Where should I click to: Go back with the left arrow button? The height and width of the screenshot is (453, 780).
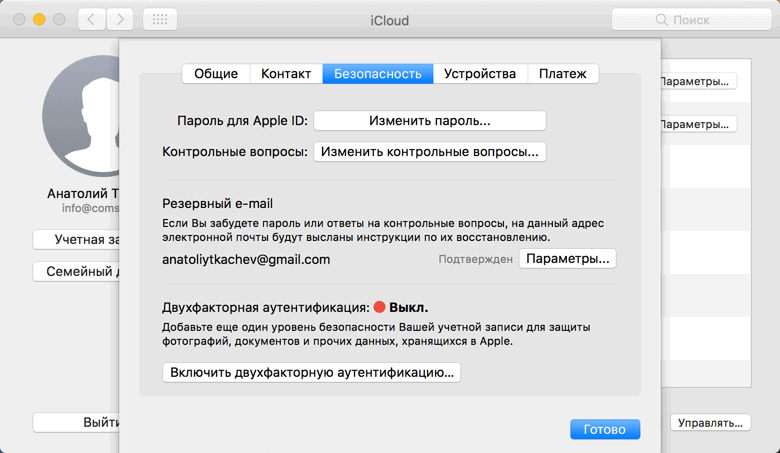point(92,20)
